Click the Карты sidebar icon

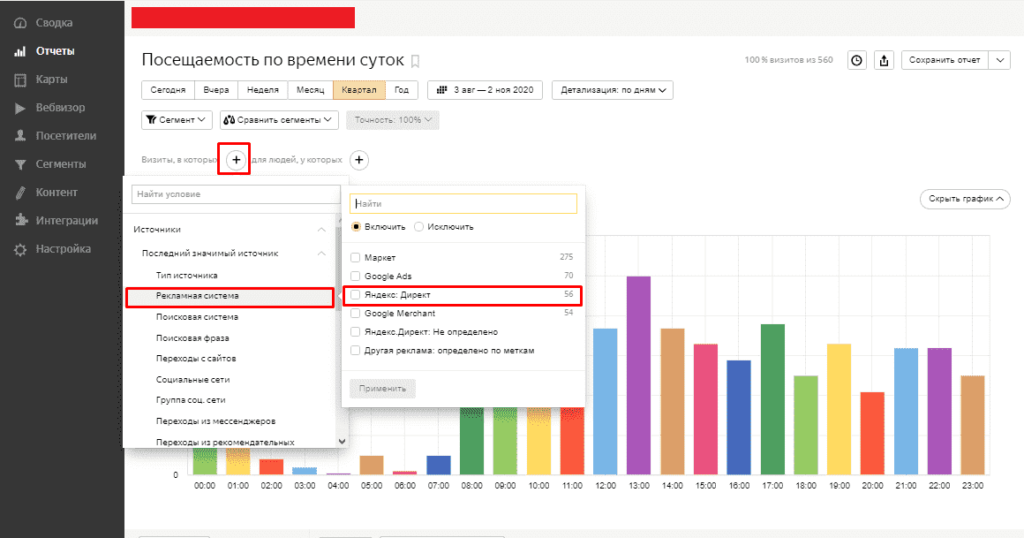click(x=20, y=79)
